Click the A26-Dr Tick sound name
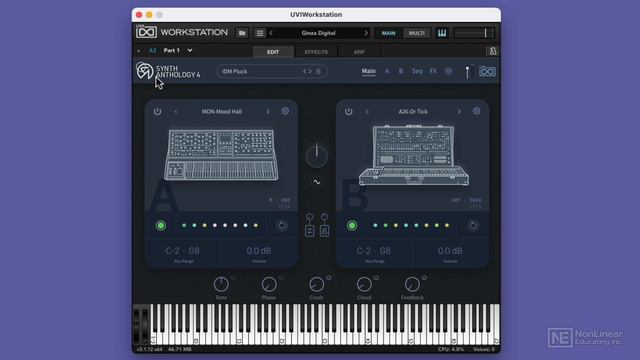Screen dimensions: 640x360 point(413,111)
